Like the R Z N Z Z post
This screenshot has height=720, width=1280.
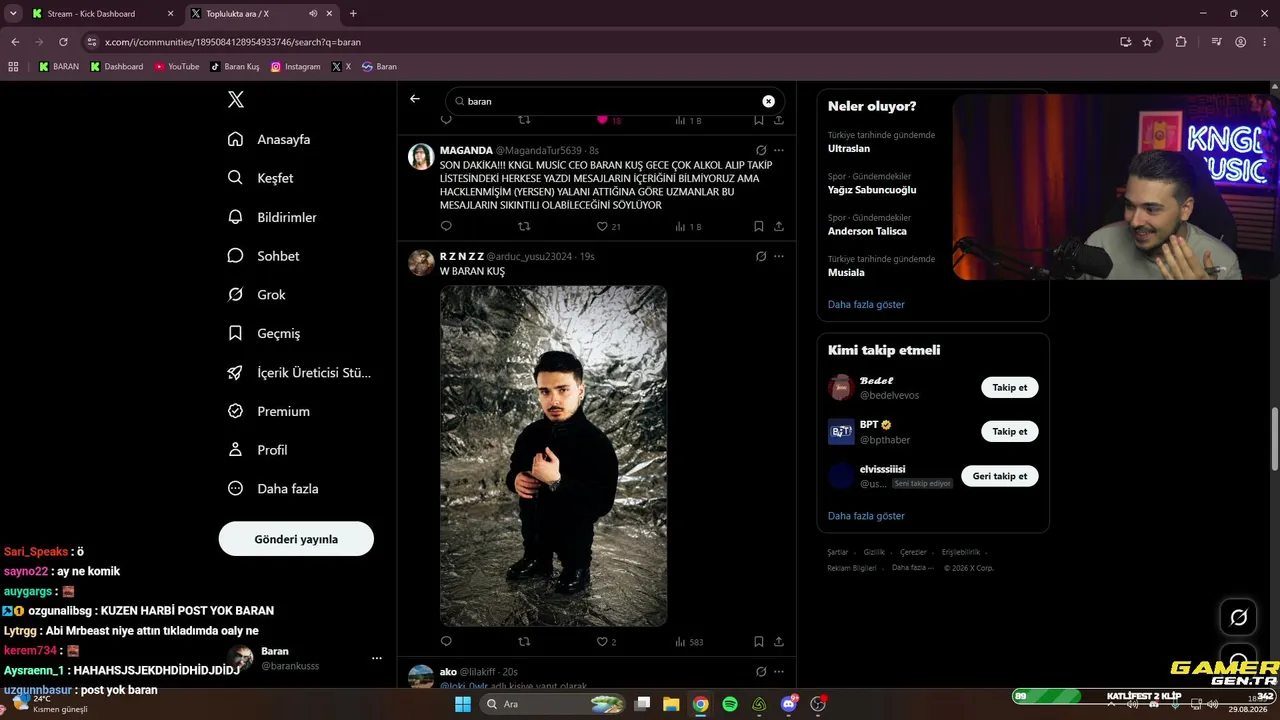click(x=606, y=642)
